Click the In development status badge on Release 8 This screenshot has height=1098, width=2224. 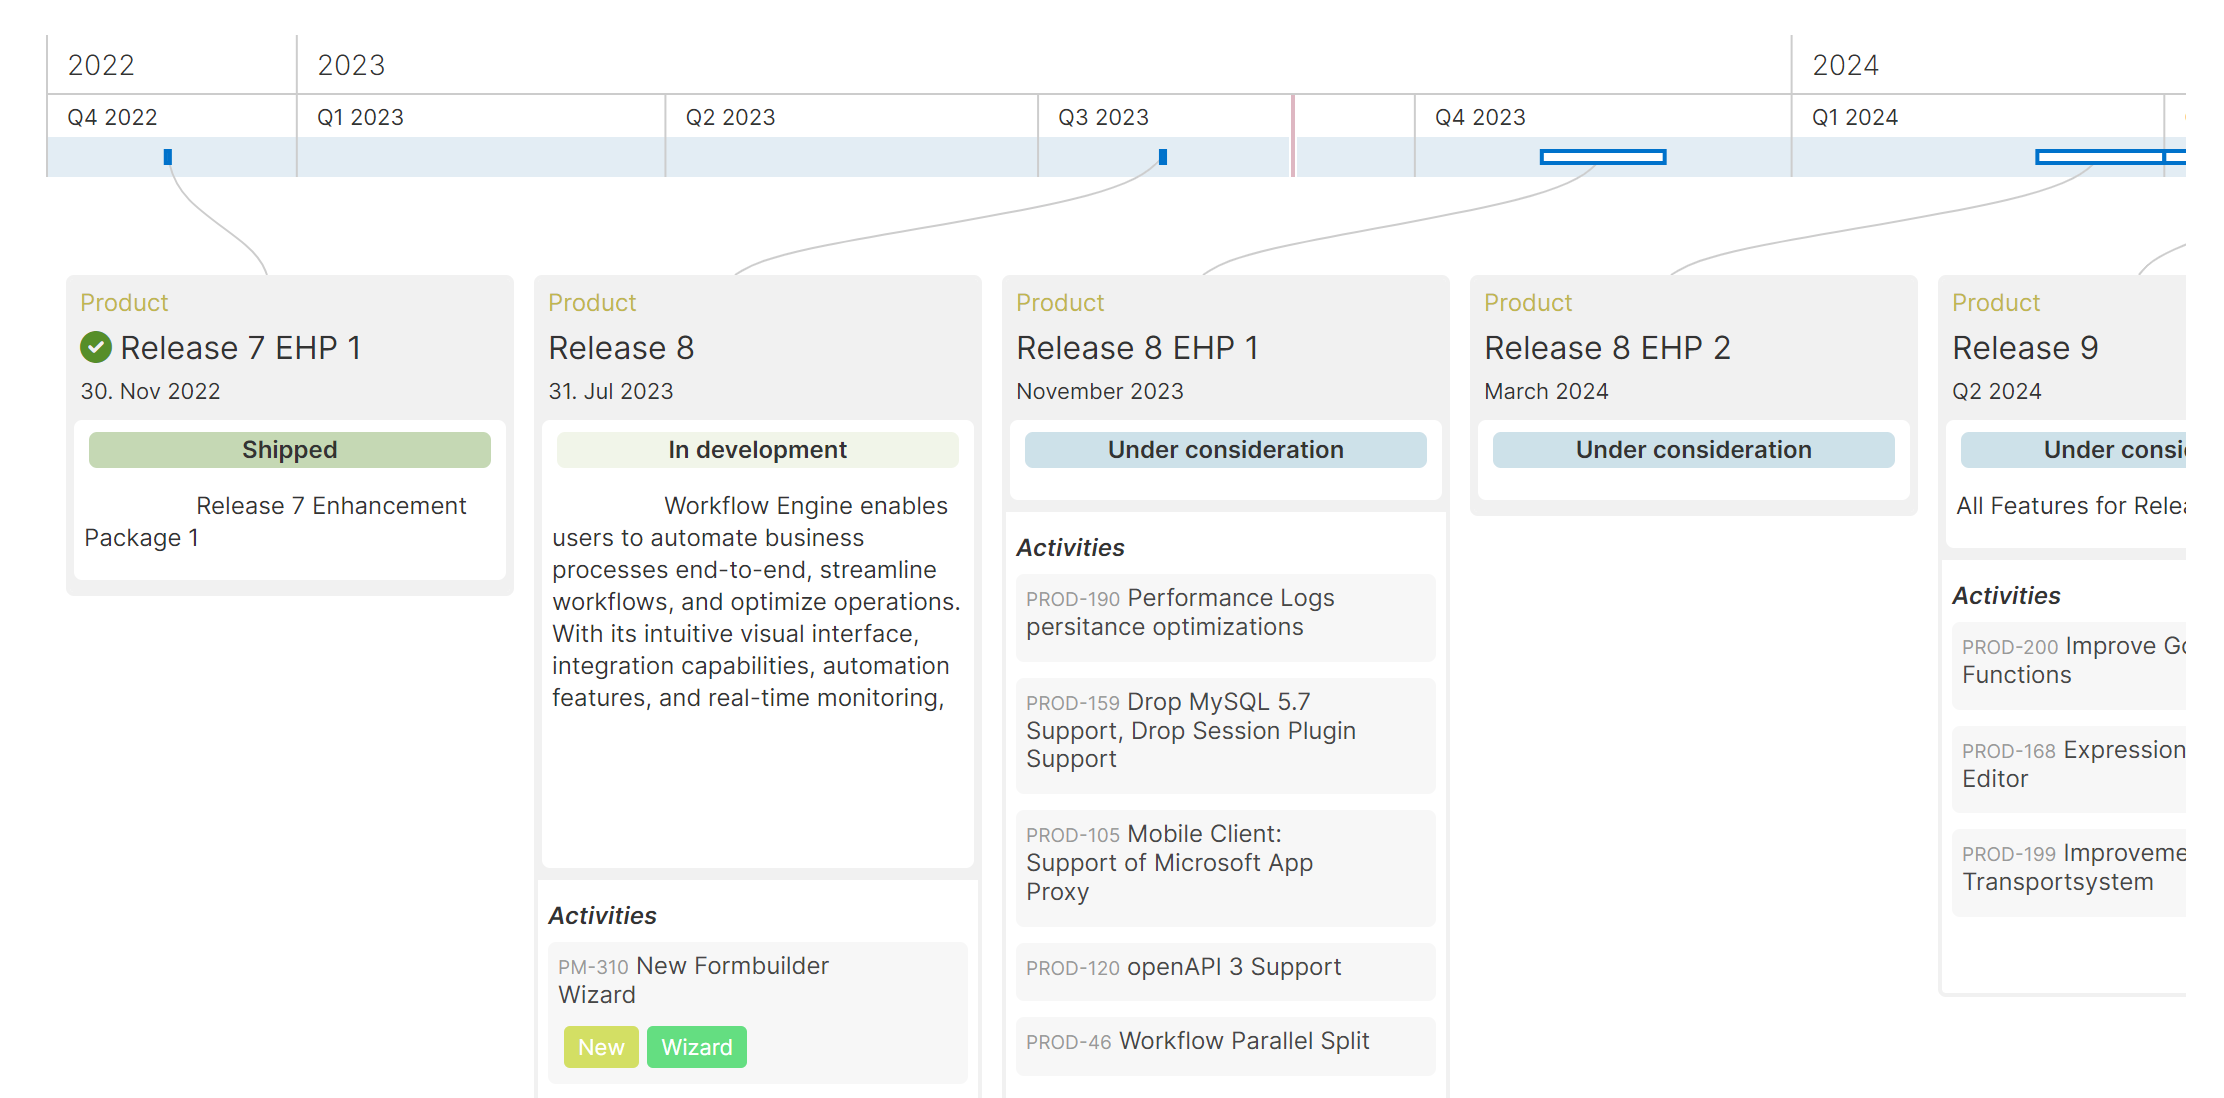coord(757,449)
